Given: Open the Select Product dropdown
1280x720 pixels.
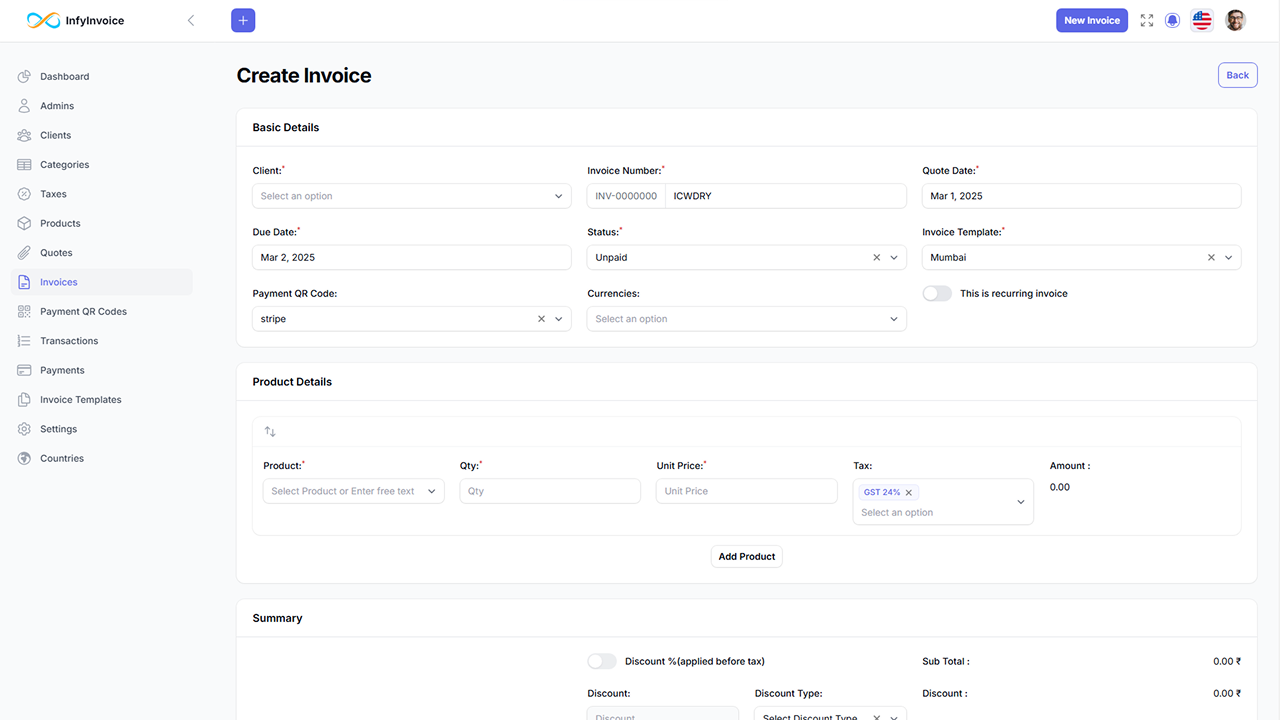Looking at the screenshot, I should pos(353,491).
